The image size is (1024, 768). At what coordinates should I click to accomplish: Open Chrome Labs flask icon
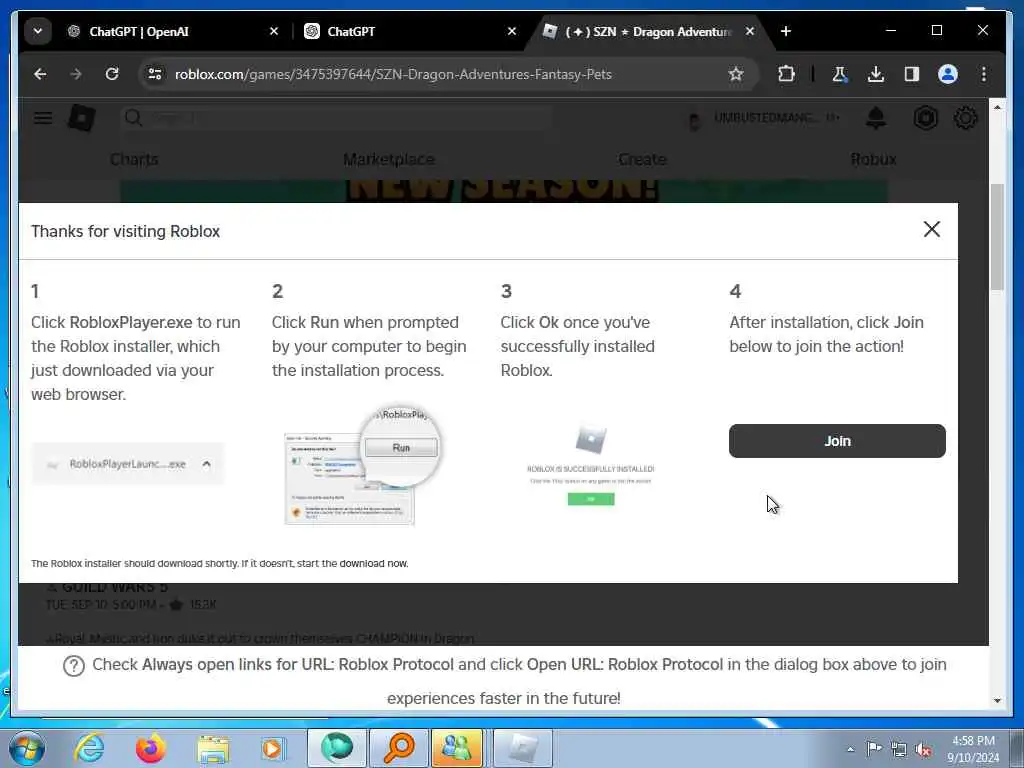[840, 74]
